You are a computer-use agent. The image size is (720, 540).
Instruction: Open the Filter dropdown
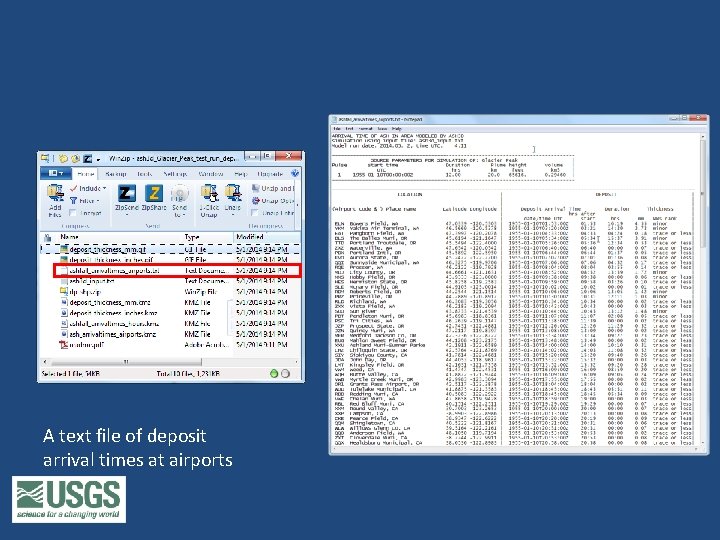click(85, 201)
